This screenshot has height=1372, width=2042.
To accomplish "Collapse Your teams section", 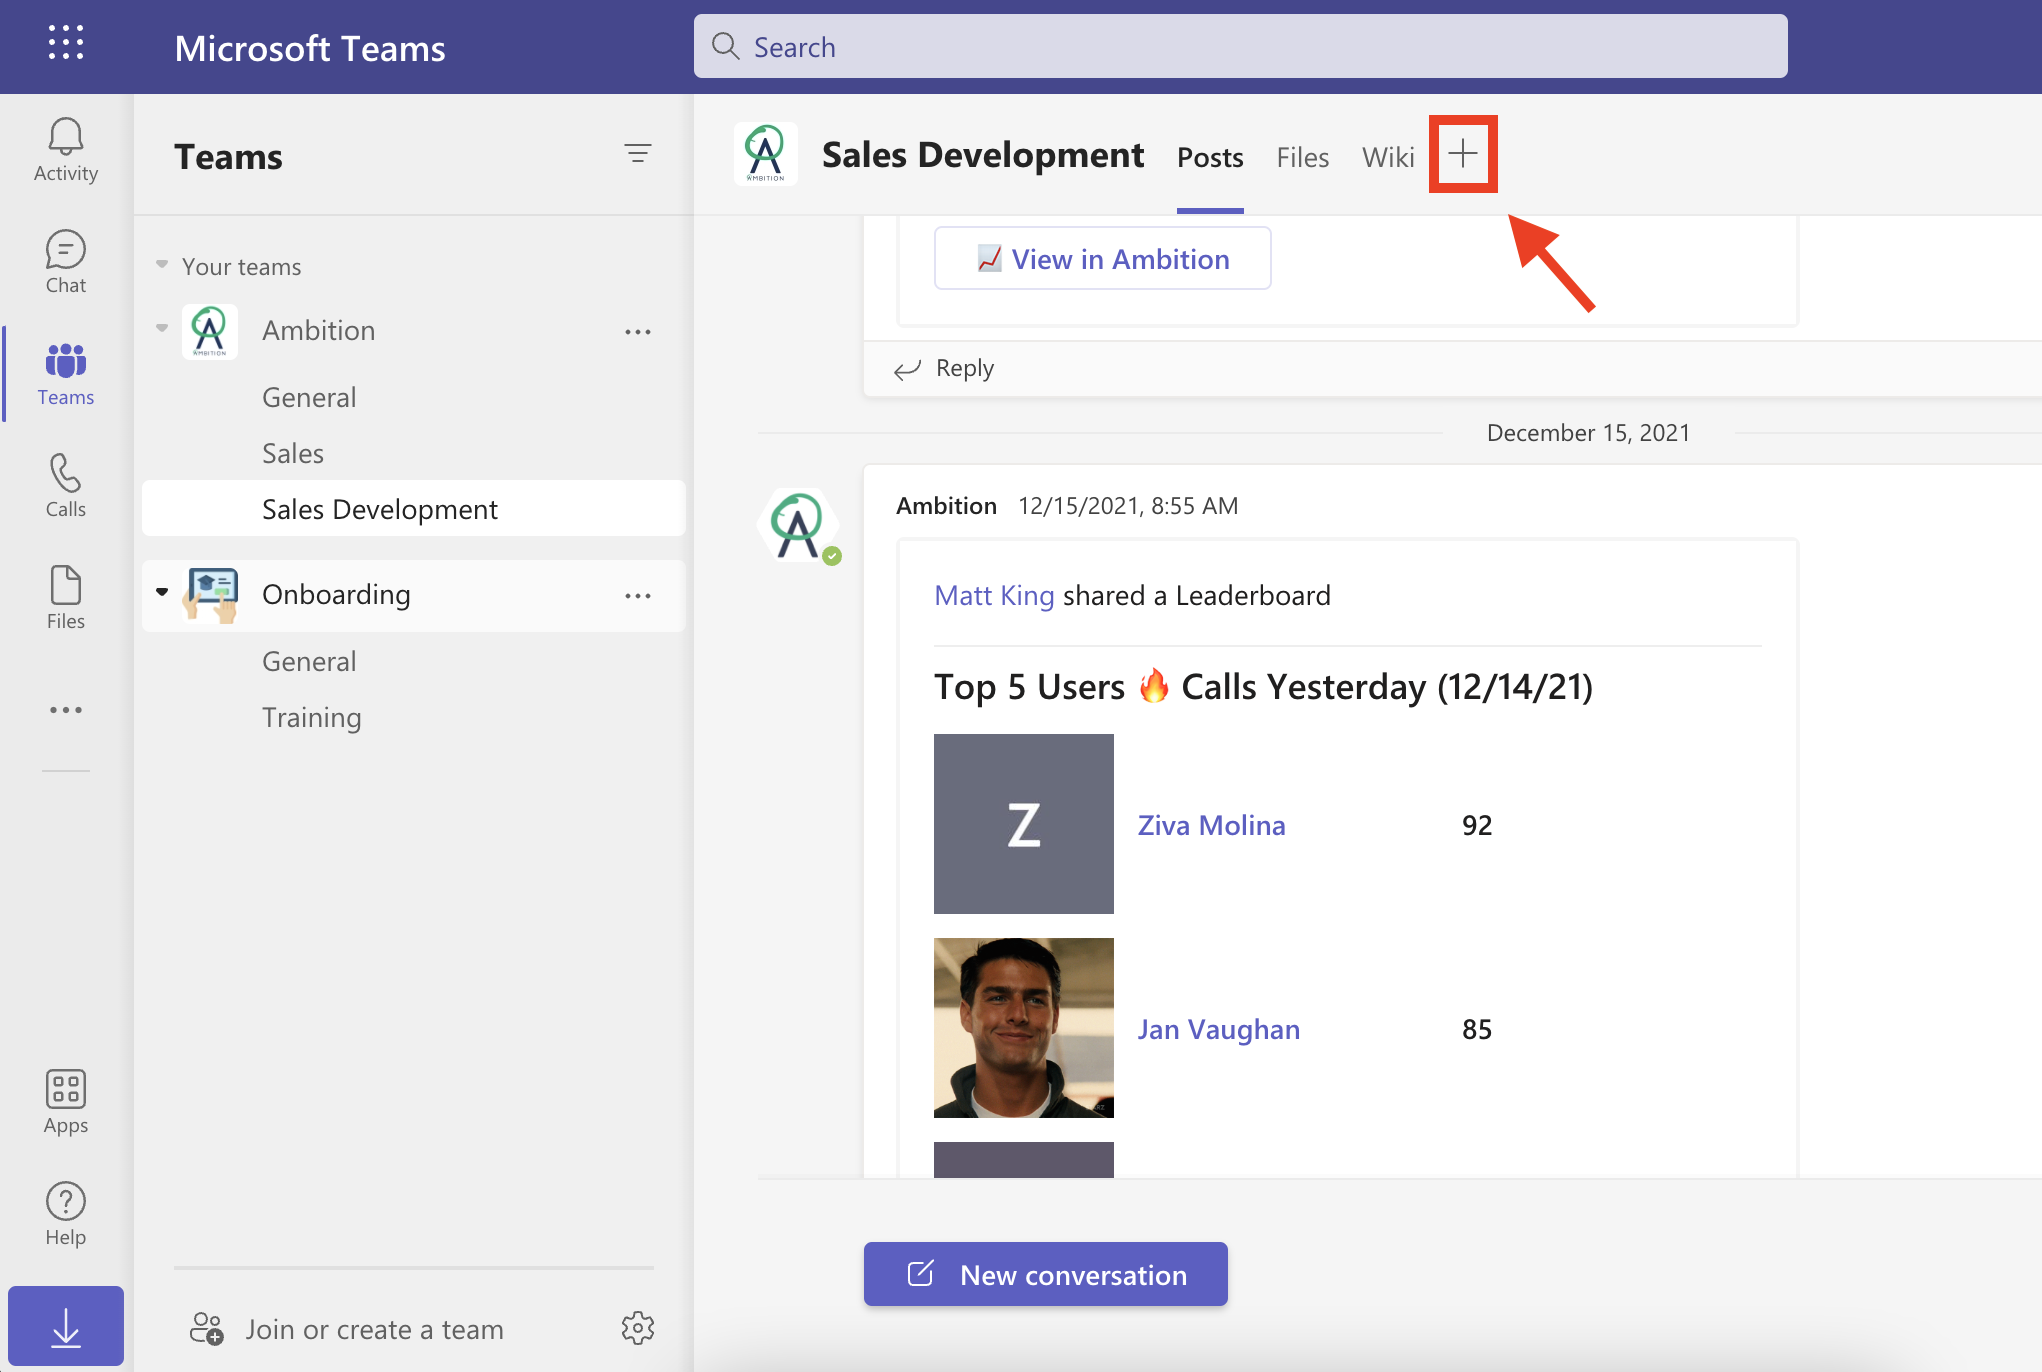I will click(162, 266).
